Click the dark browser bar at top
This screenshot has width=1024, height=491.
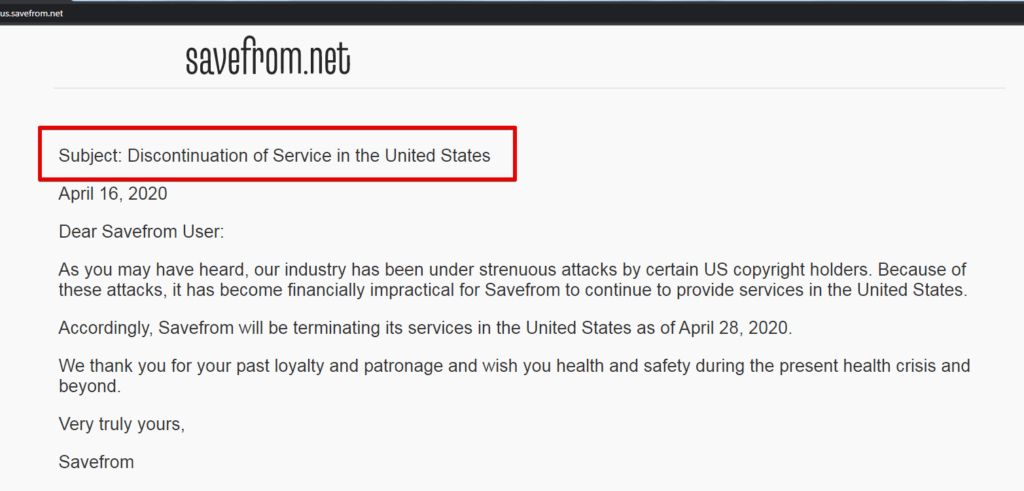point(512,13)
